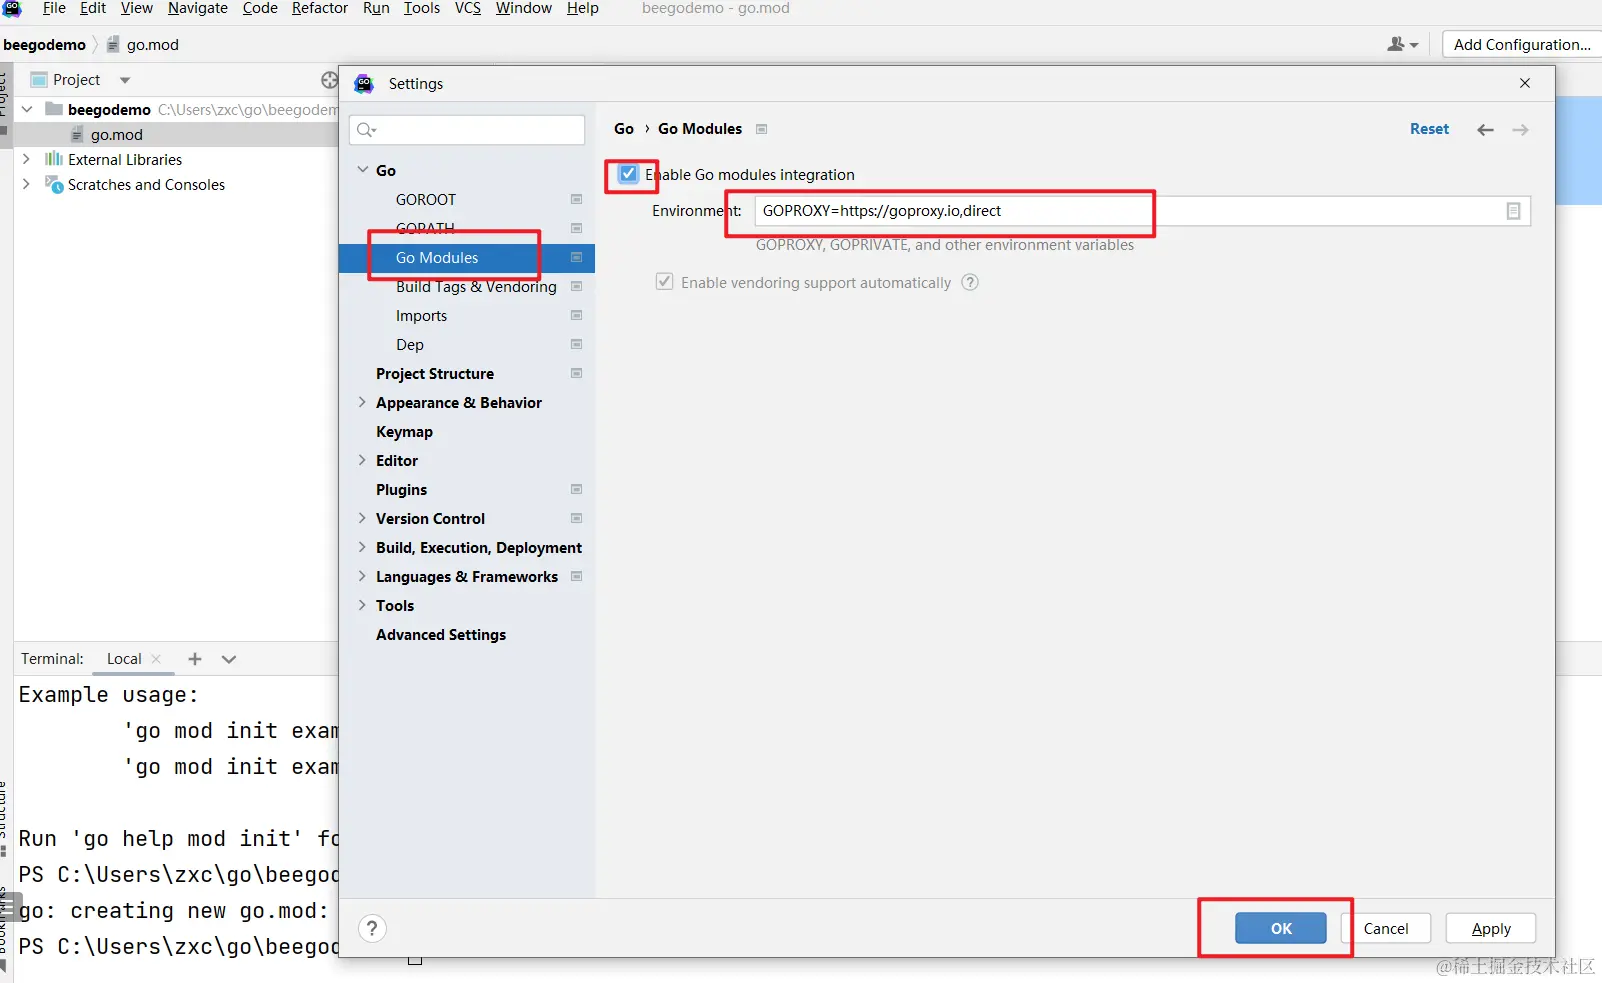Select Project Structure settings item
The width and height of the screenshot is (1602, 983).
pyautogui.click(x=435, y=373)
